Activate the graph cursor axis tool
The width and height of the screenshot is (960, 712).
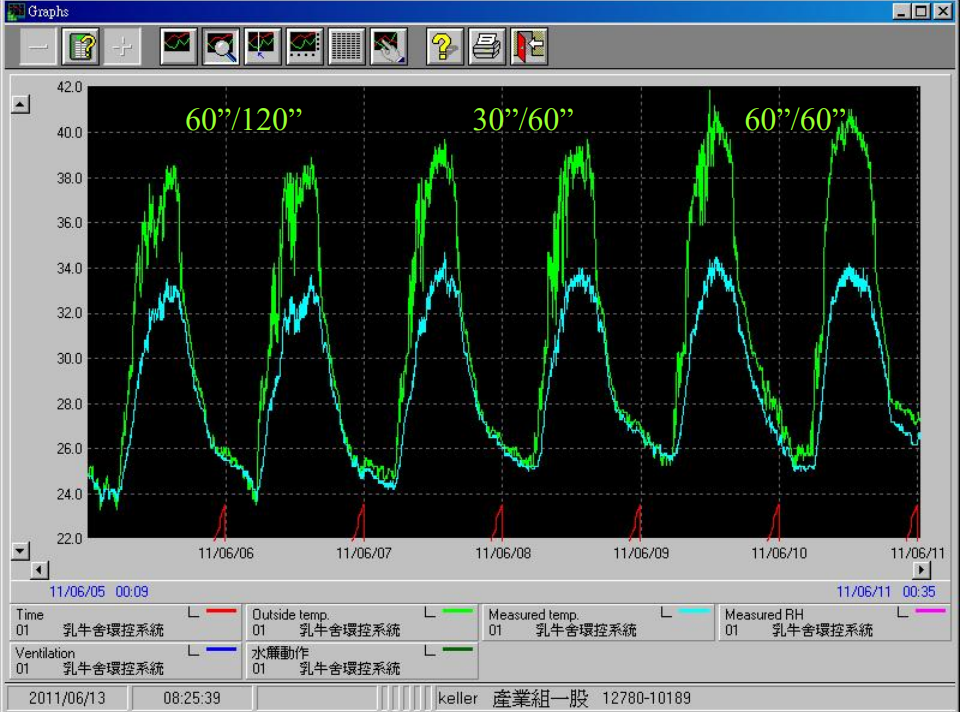(x=263, y=46)
